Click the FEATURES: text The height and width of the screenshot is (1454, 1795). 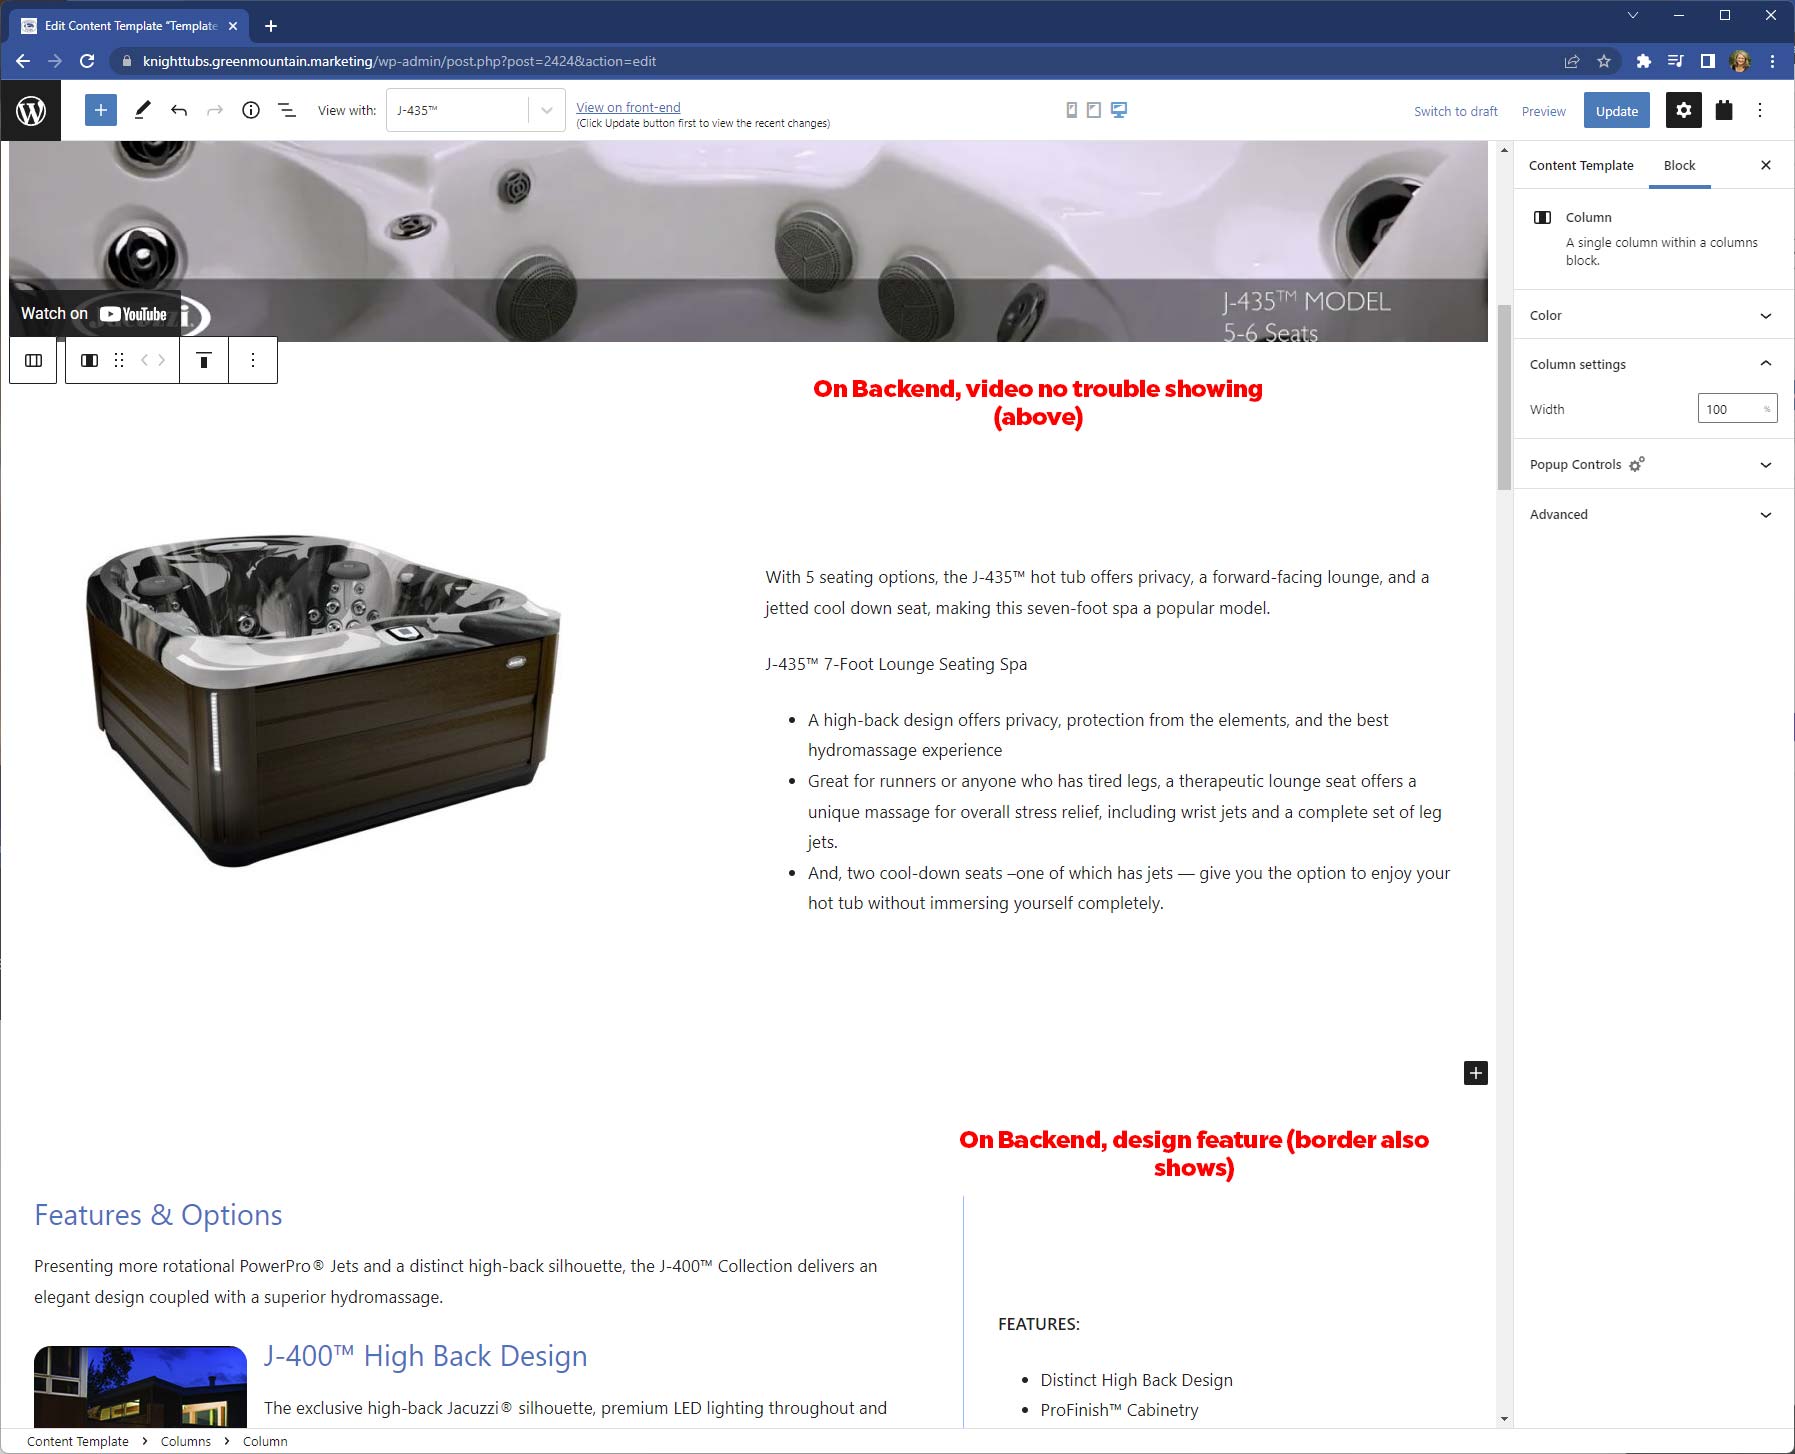point(1039,1324)
